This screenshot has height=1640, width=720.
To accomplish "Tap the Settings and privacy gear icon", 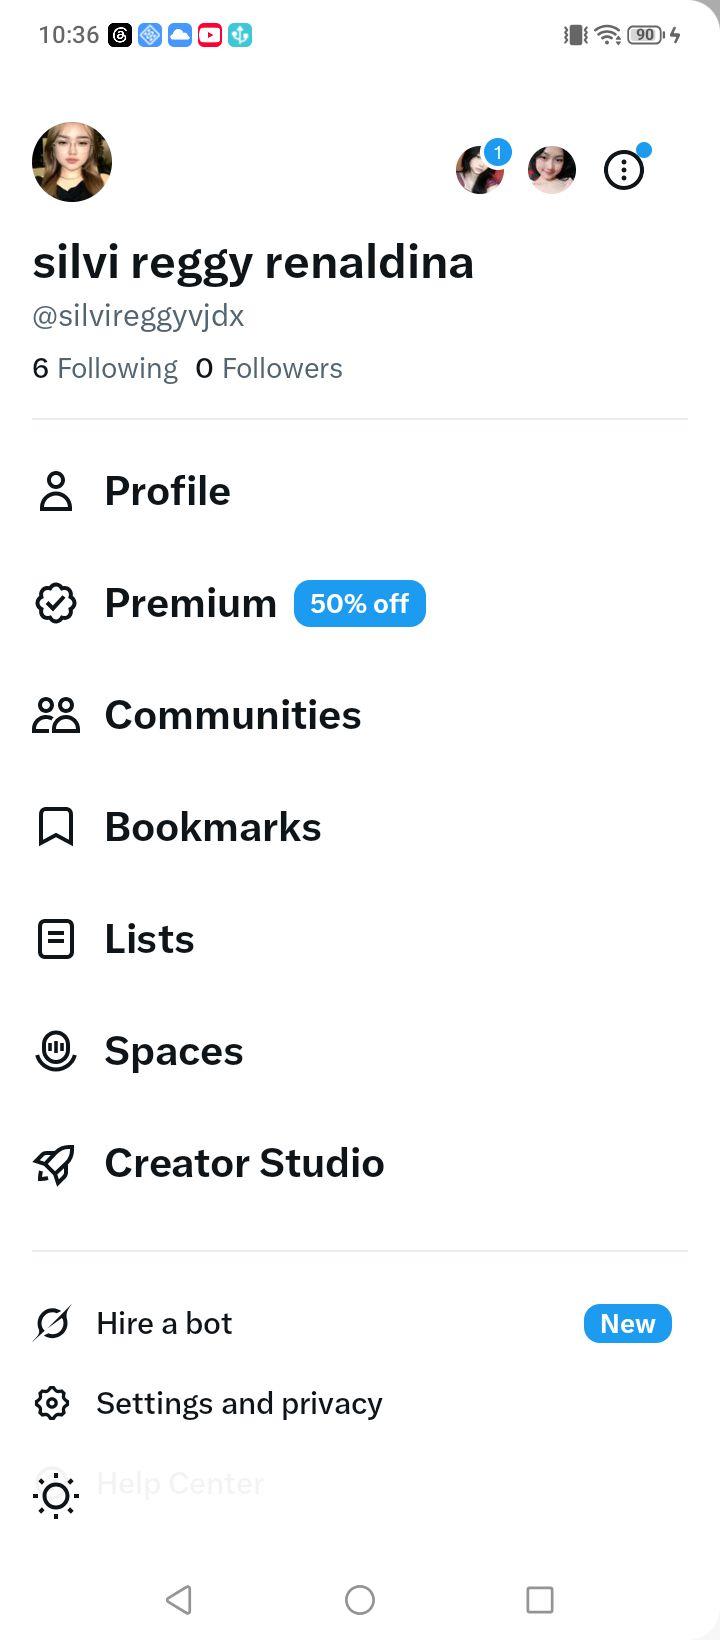I will (x=52, y=1403).
